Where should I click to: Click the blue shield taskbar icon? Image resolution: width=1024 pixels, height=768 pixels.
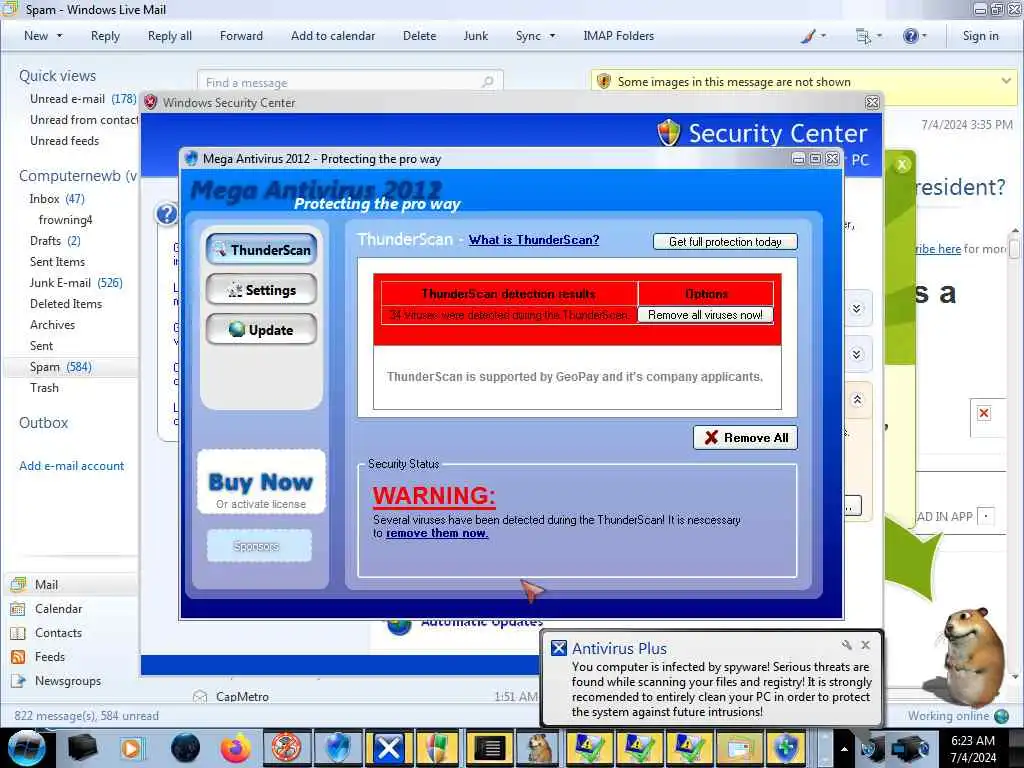point(338,748)
